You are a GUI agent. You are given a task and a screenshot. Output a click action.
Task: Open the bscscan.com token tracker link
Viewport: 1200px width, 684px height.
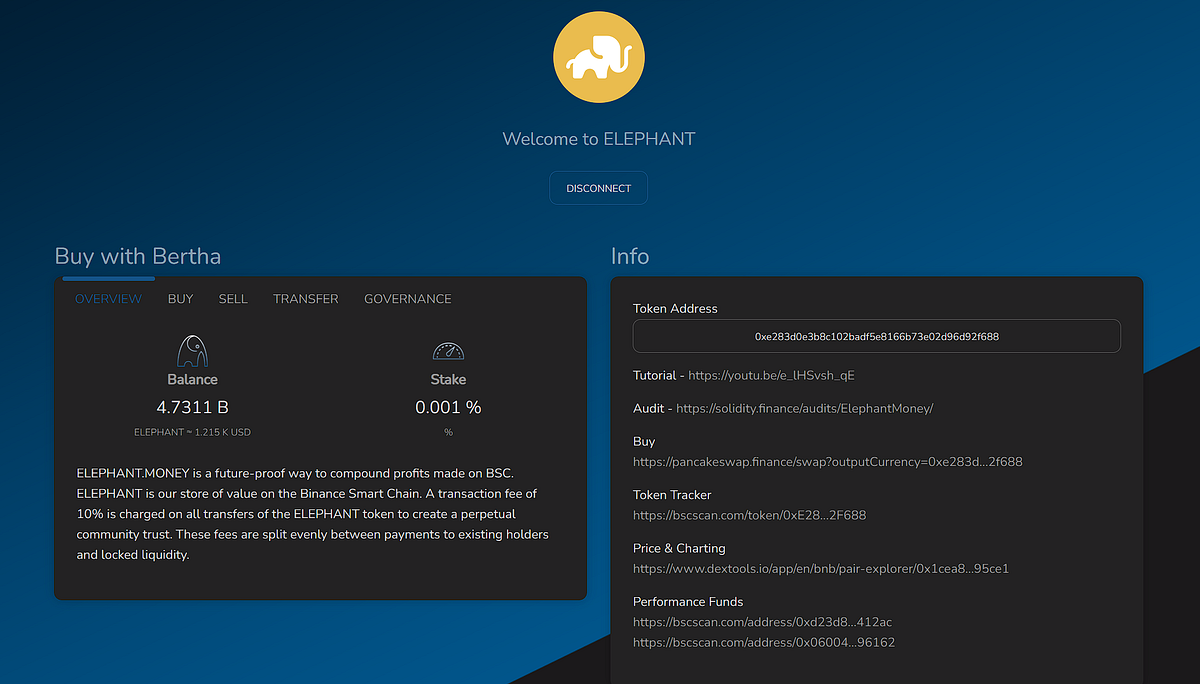[x=749, y=515]
